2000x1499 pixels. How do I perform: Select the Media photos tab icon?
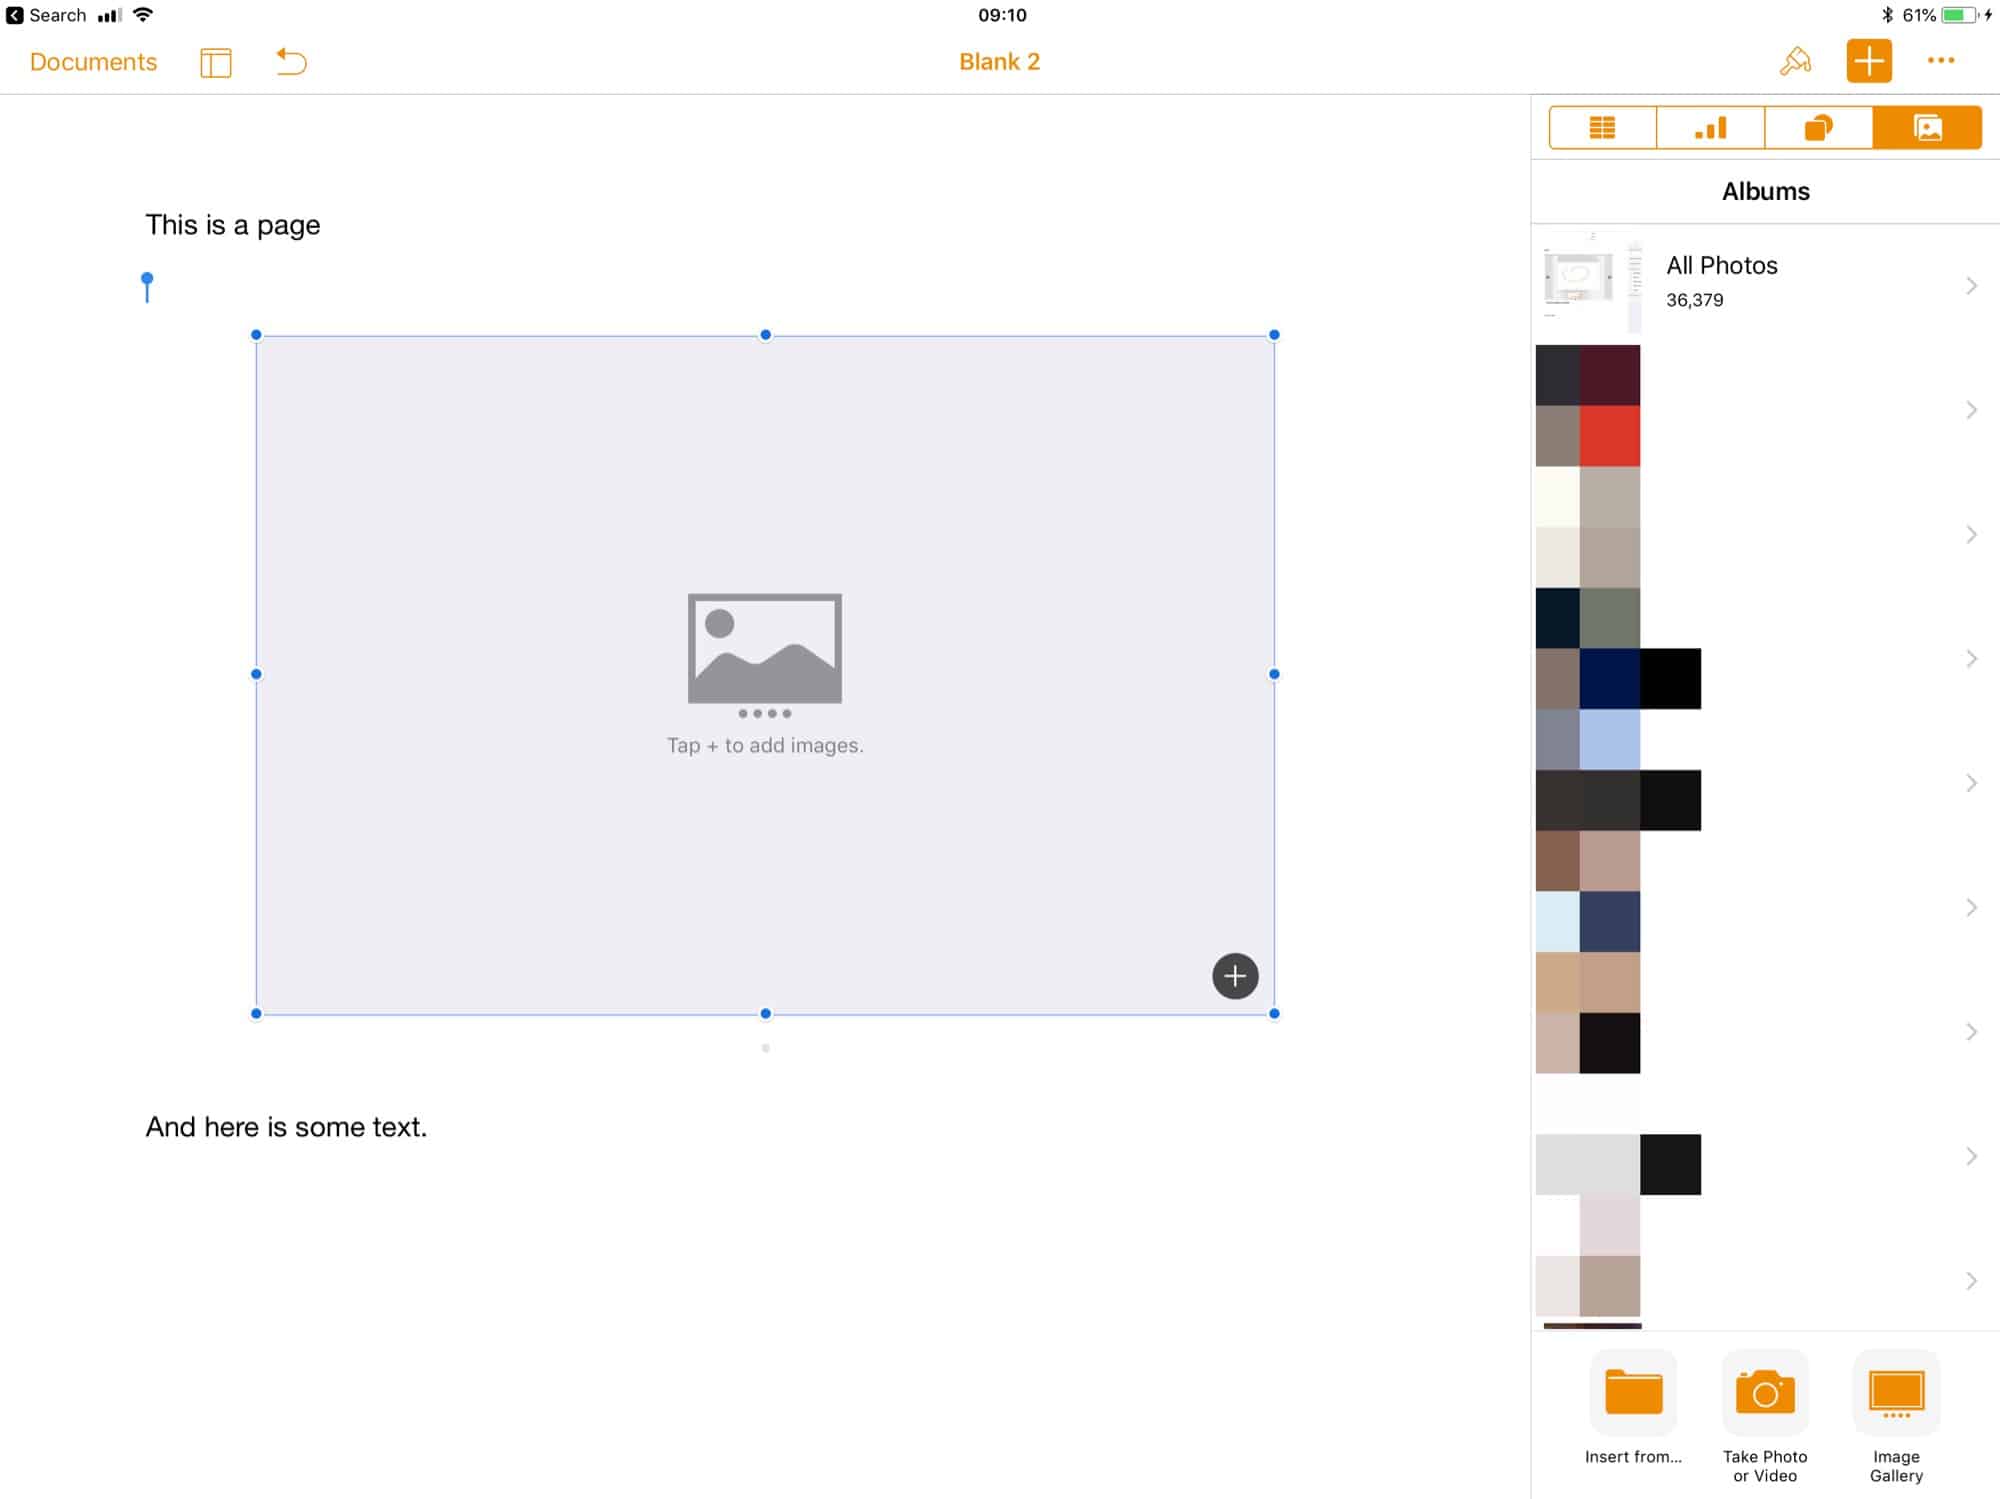(1929, 127)
